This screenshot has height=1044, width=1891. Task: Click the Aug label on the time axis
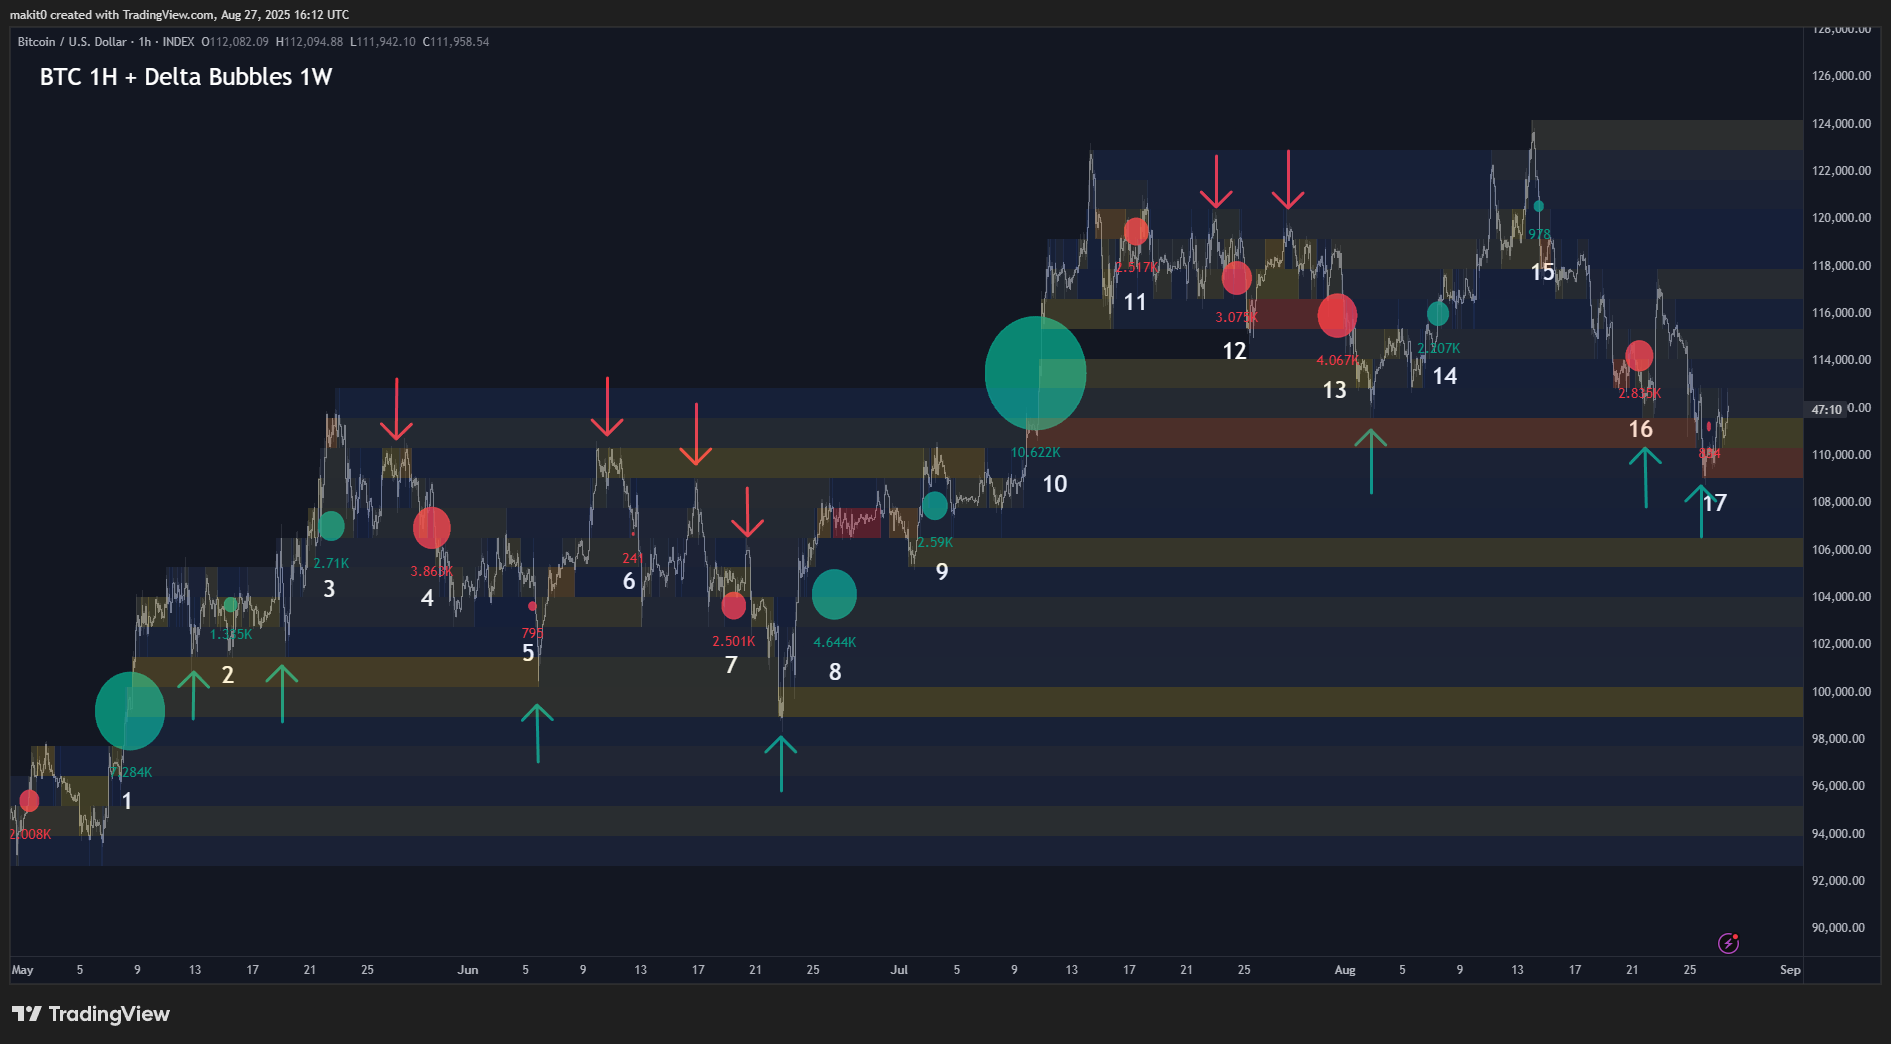pos(1345,970)
